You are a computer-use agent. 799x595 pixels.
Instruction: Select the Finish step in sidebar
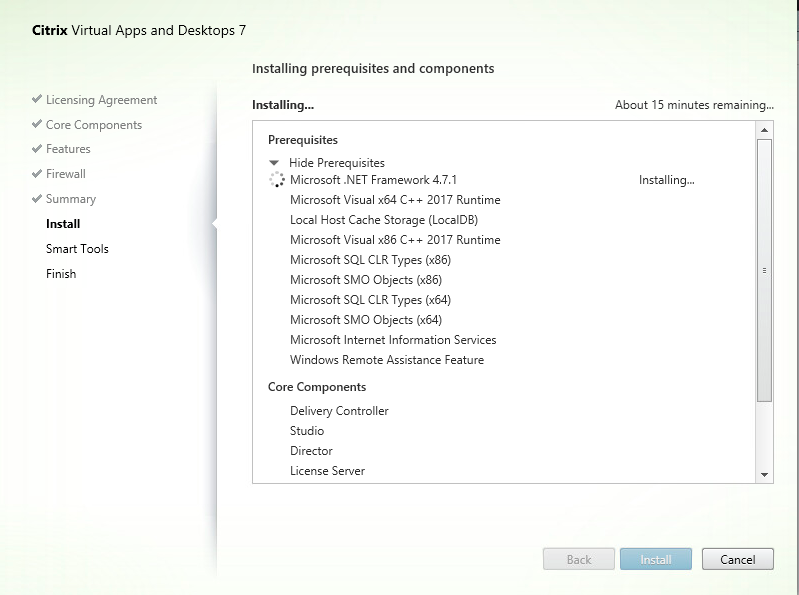(61, 274)
